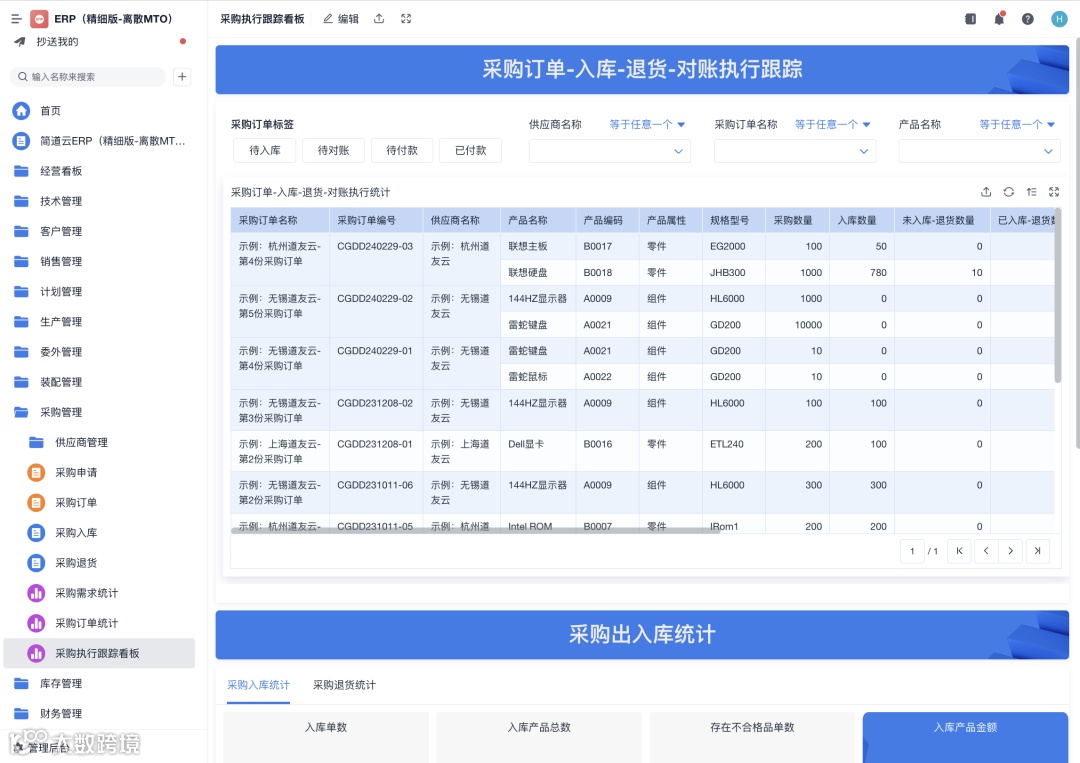1080x763 pixels.
Task: Open 采购订单 in sidebar
Action: tap(76, 503)
